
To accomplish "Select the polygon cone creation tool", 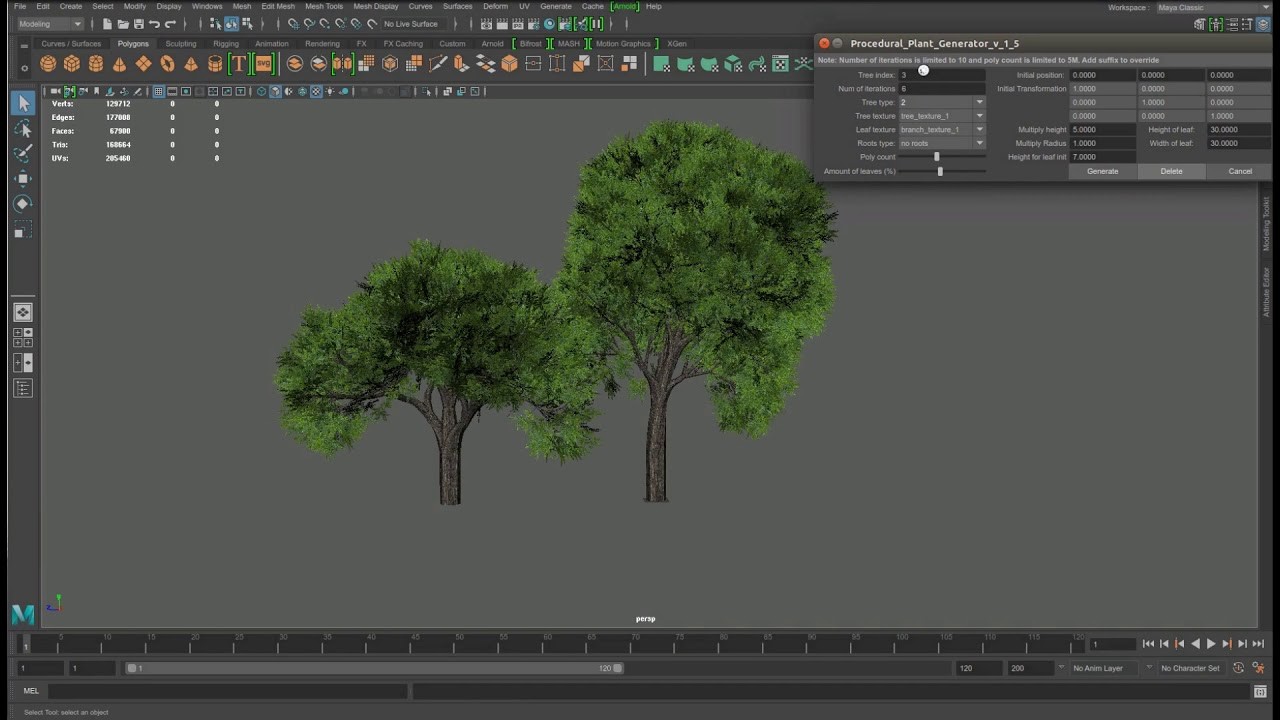I will click(x=121, y=63).
